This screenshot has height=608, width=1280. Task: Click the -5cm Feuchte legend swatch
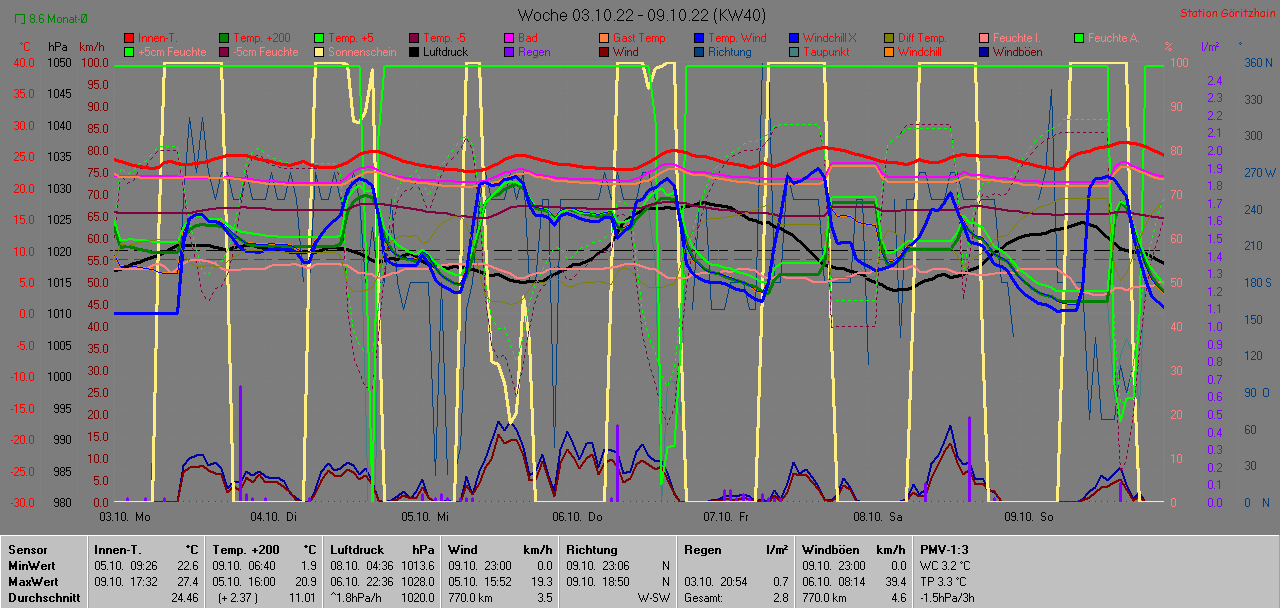coord(224,52)
